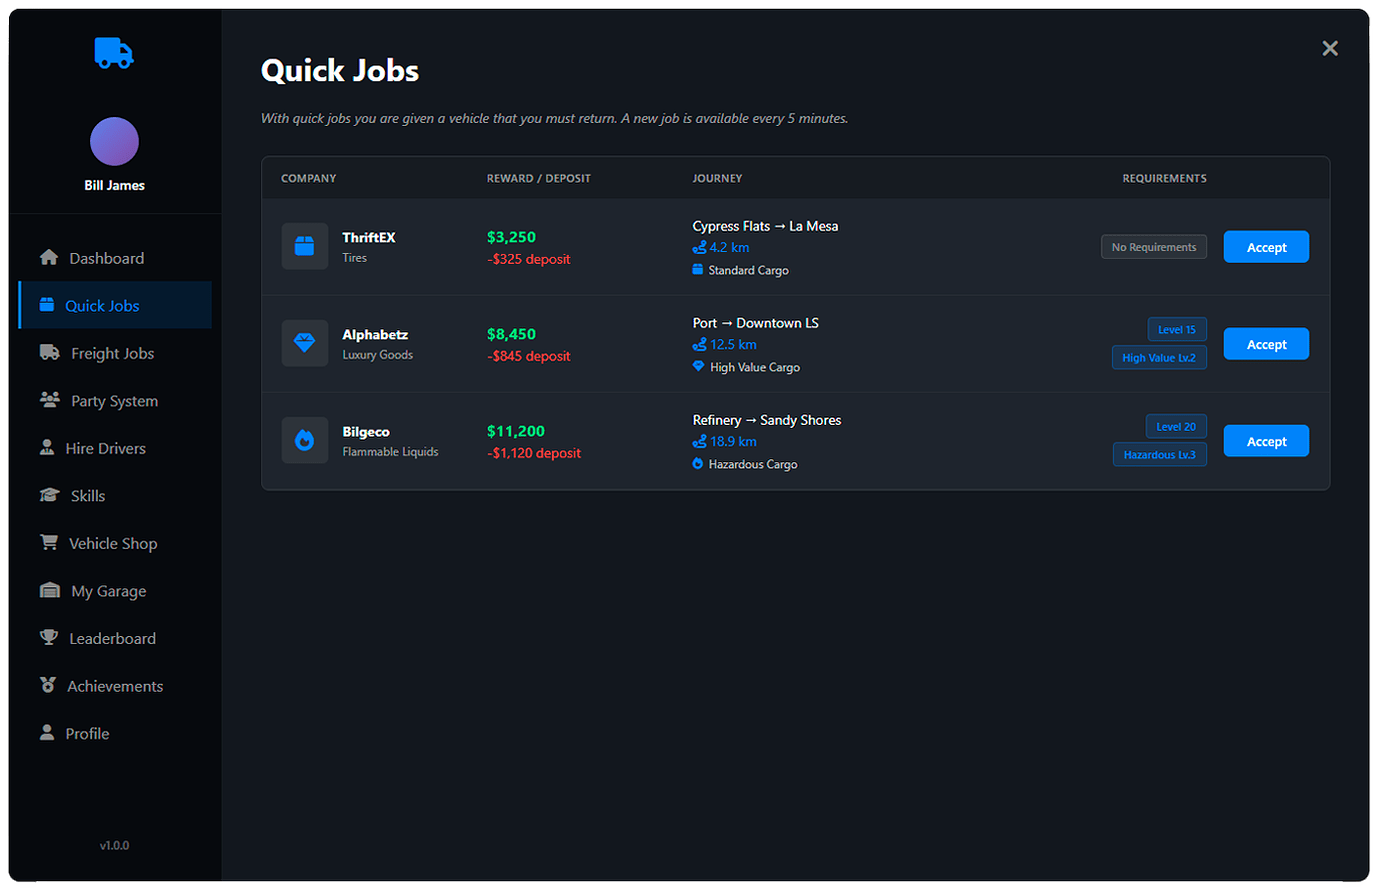Click the 18.9 km distance text
The height and width of the screenshot is (892, 1380).
point(733,442)
